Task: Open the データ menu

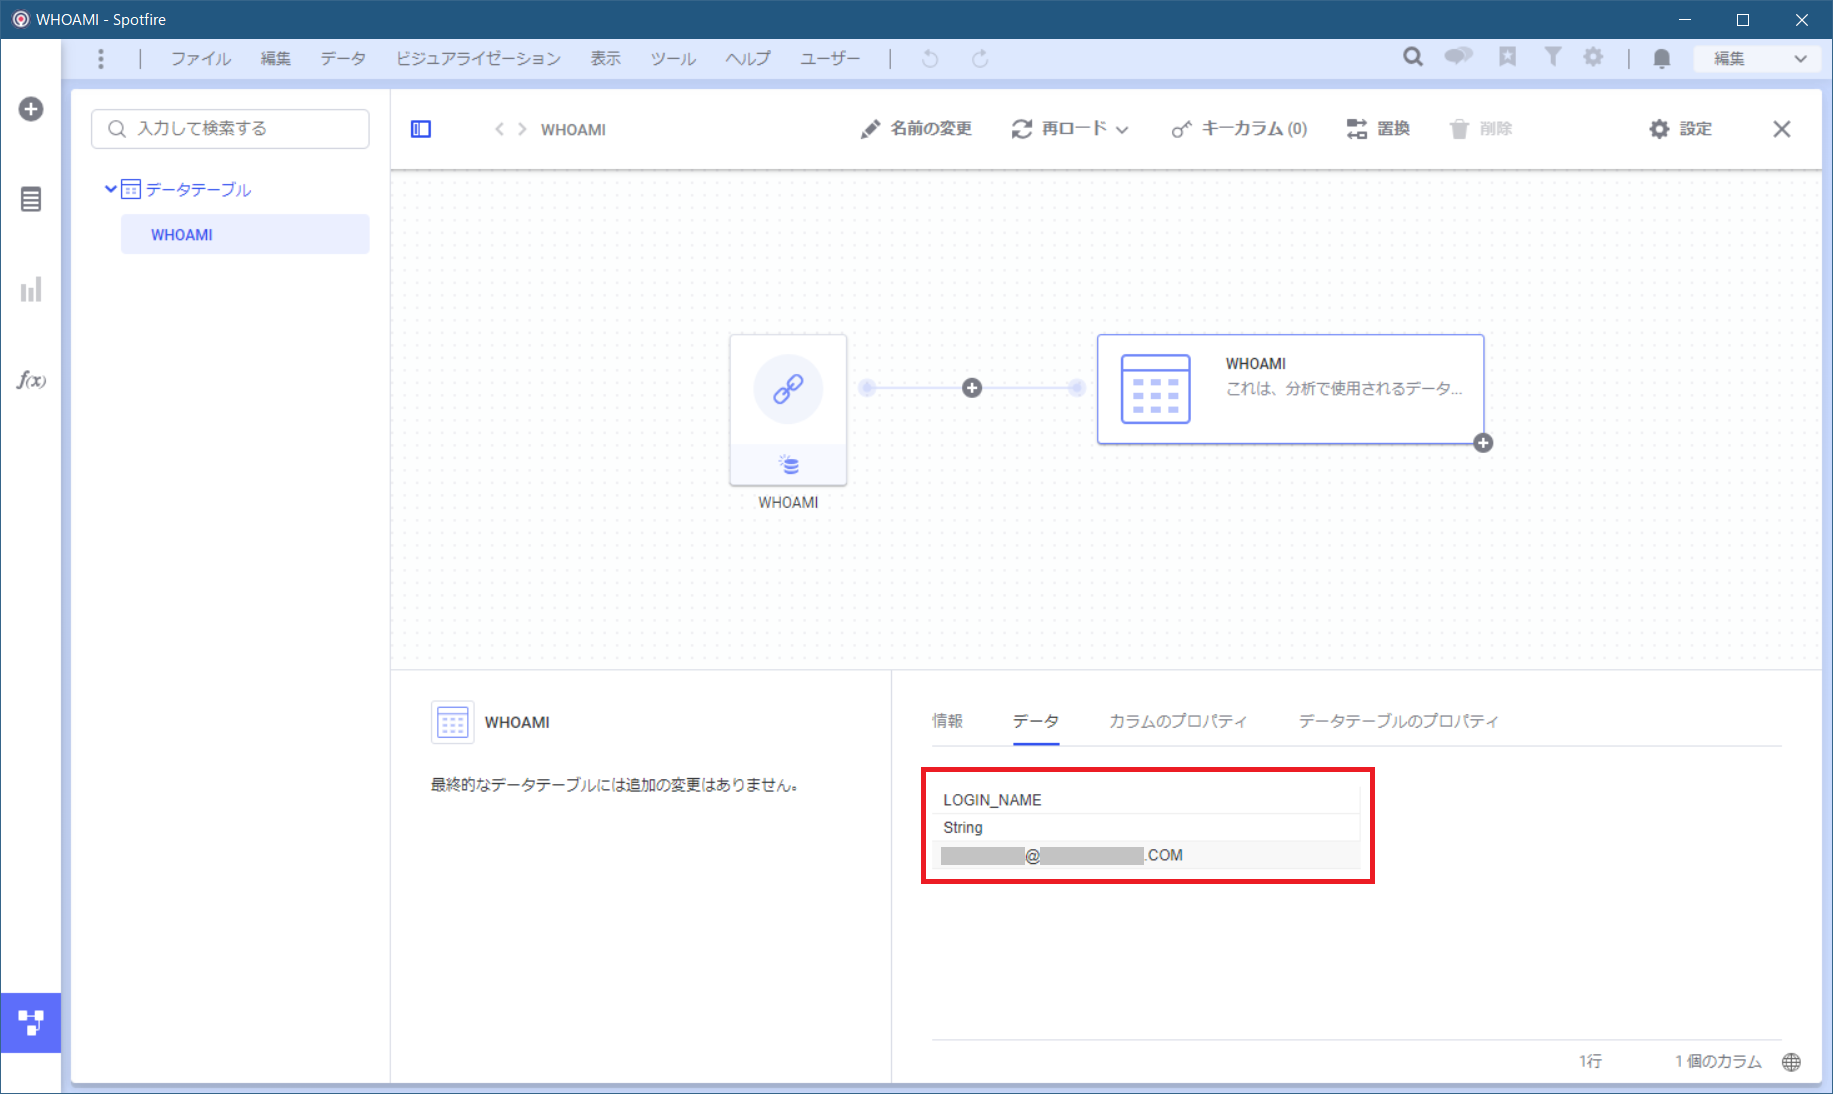Action: pyautogui.click(x=343, y=59)
